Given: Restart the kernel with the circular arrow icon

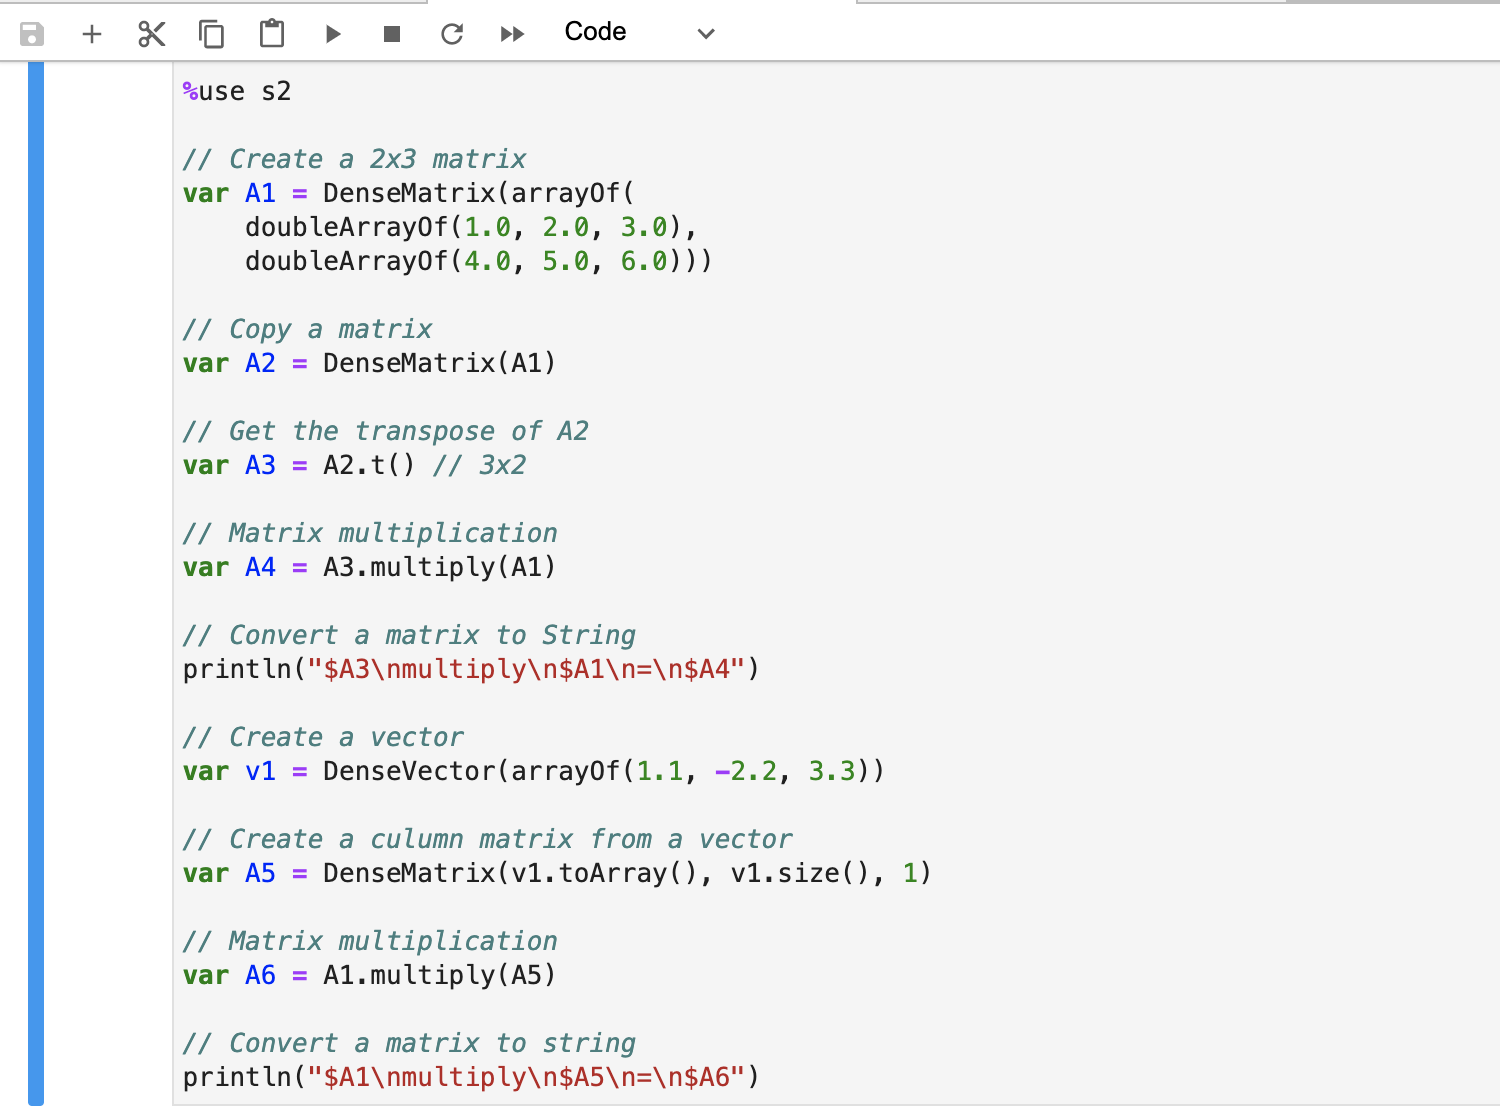Looking at the screenshot, I should point(452,34).
